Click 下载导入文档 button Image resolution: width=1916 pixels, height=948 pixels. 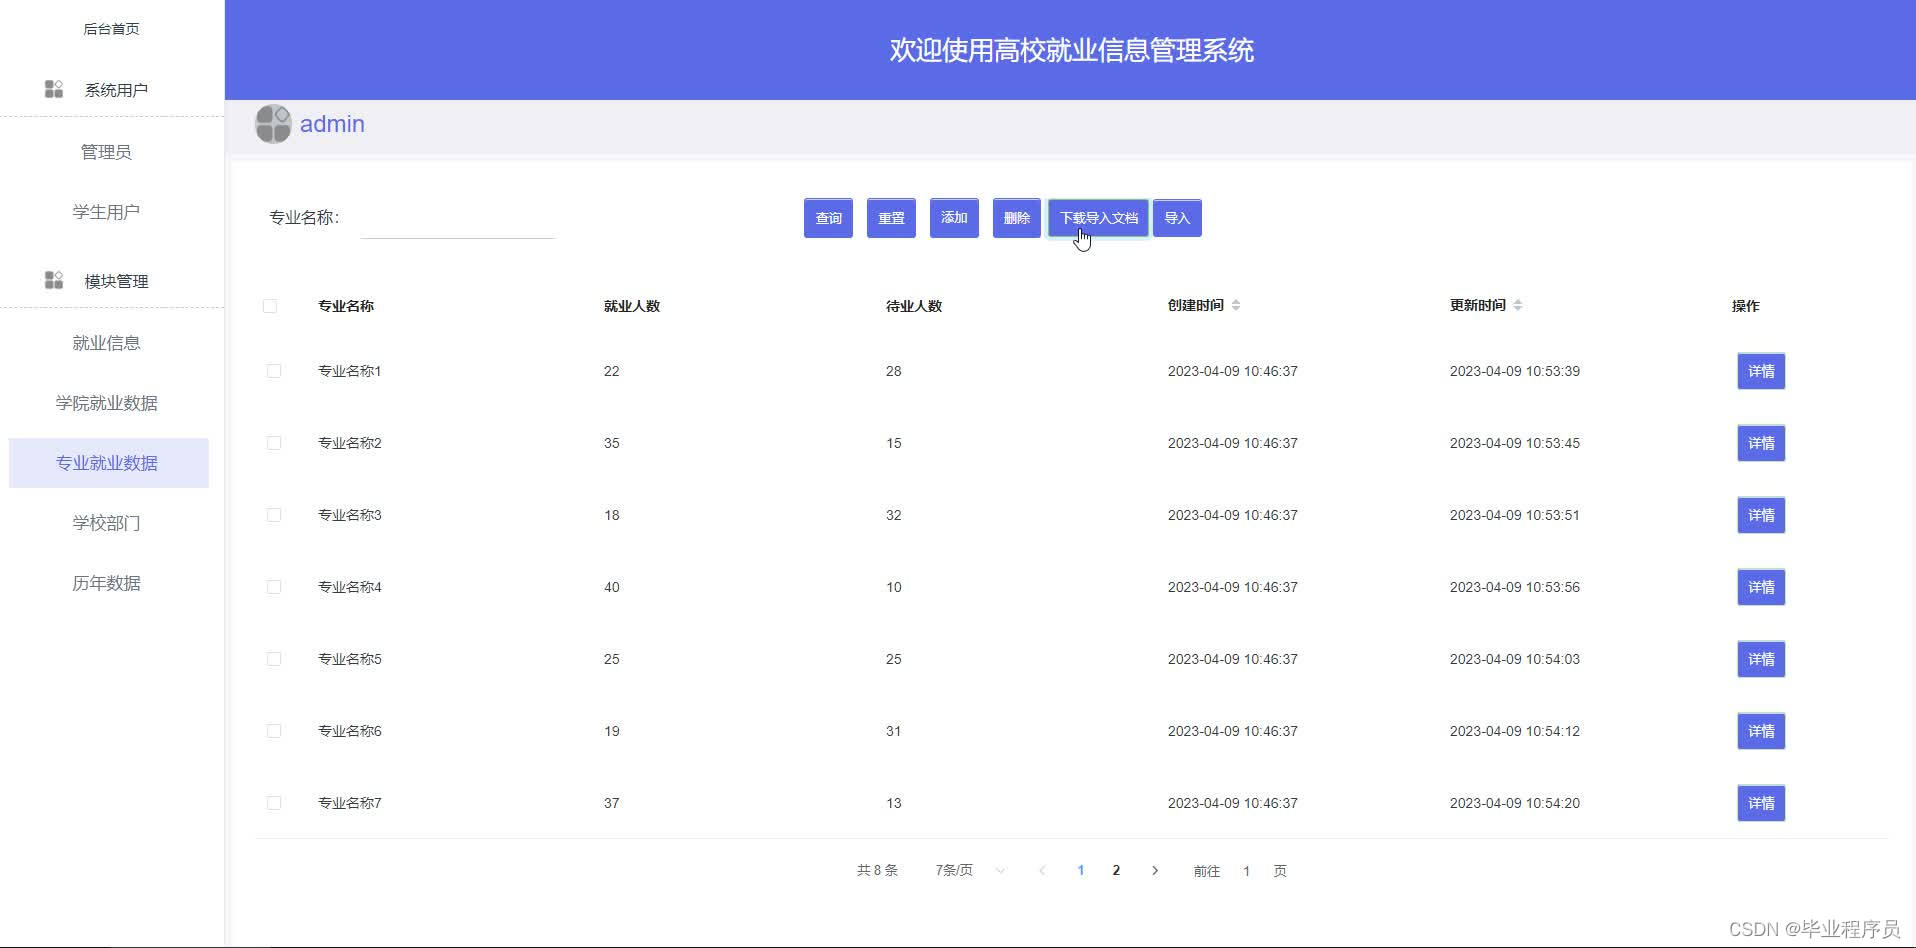tap(1098, 218)
